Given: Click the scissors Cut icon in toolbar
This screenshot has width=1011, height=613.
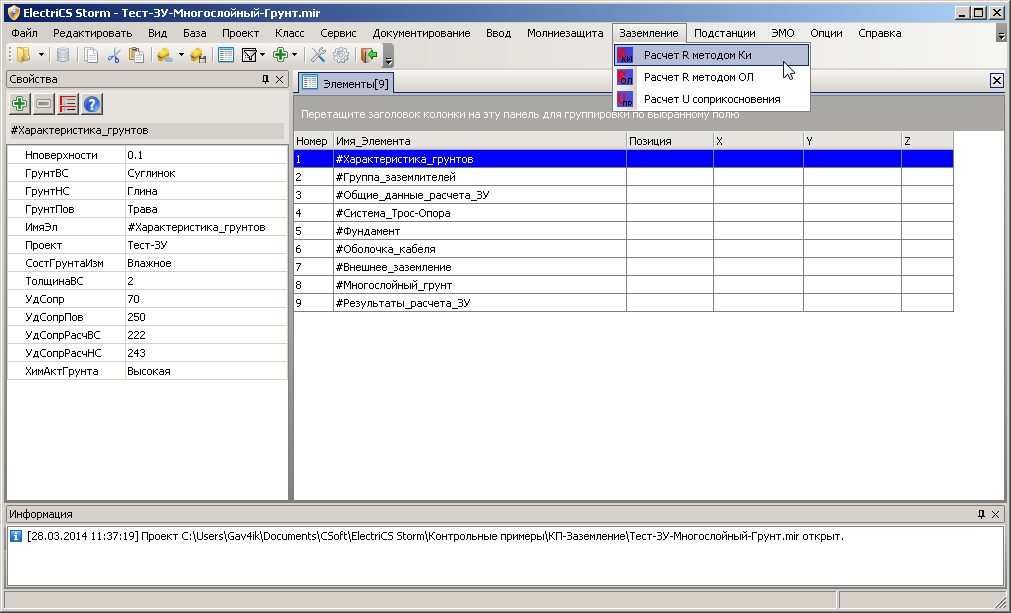Looking at the screenshot, I should pos(113,56).
